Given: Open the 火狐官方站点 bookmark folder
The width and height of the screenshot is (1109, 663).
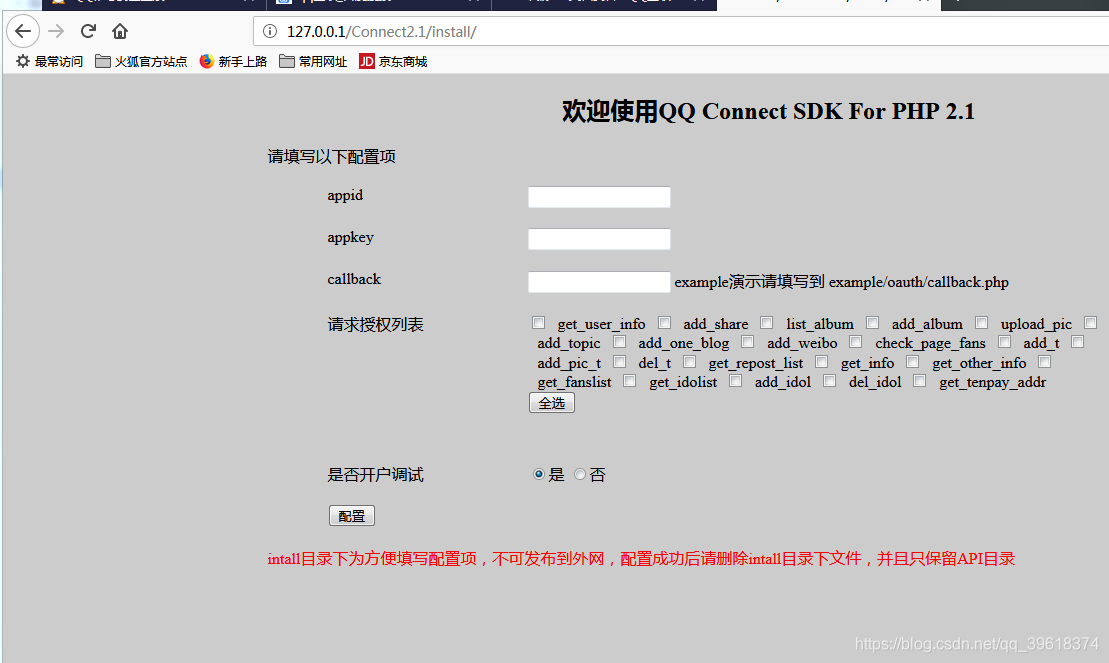Looking at the screenshot, I should click(141, 62).
